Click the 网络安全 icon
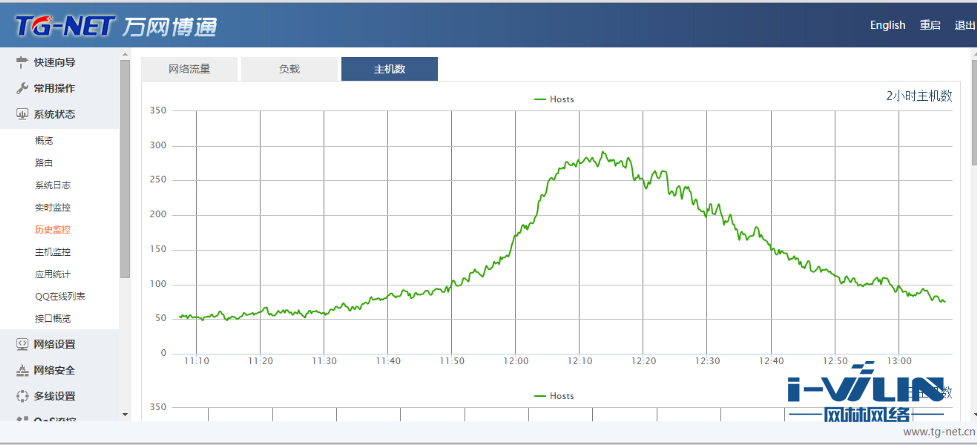Screen dimensions: 977x445 pos(22,370)
